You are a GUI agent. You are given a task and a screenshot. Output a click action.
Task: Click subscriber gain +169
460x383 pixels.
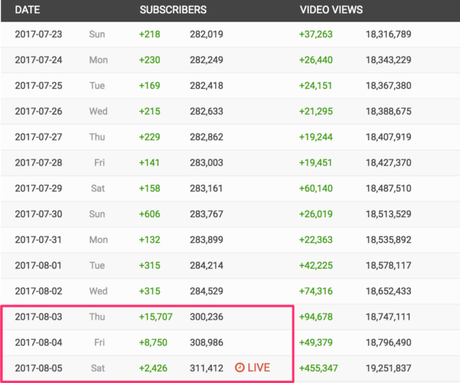point(150,85)
